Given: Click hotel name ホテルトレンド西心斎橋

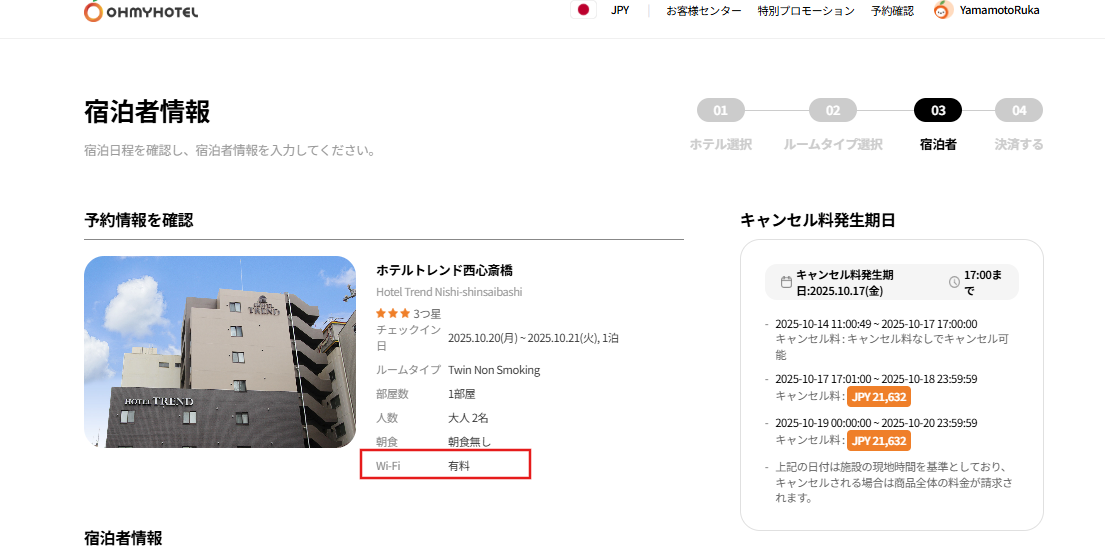Looking at the screenshot, I should (x=444, y=270).
